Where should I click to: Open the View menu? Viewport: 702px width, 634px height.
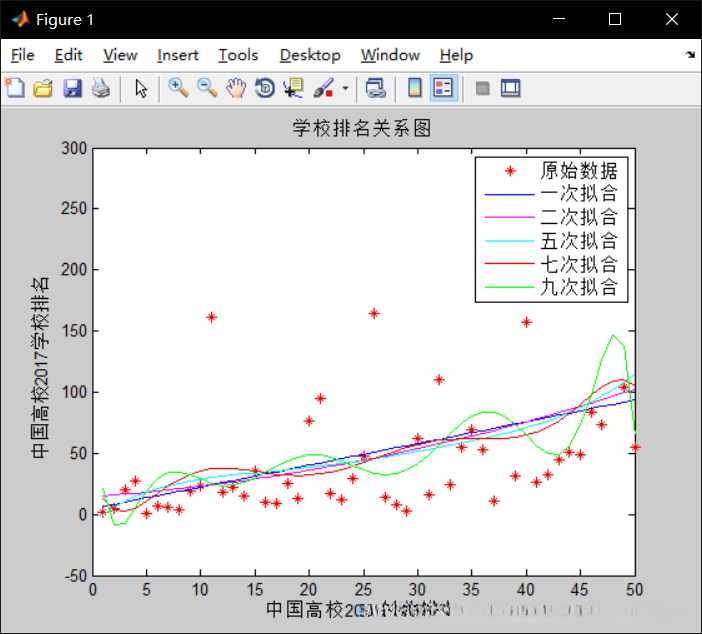(120, 55)
